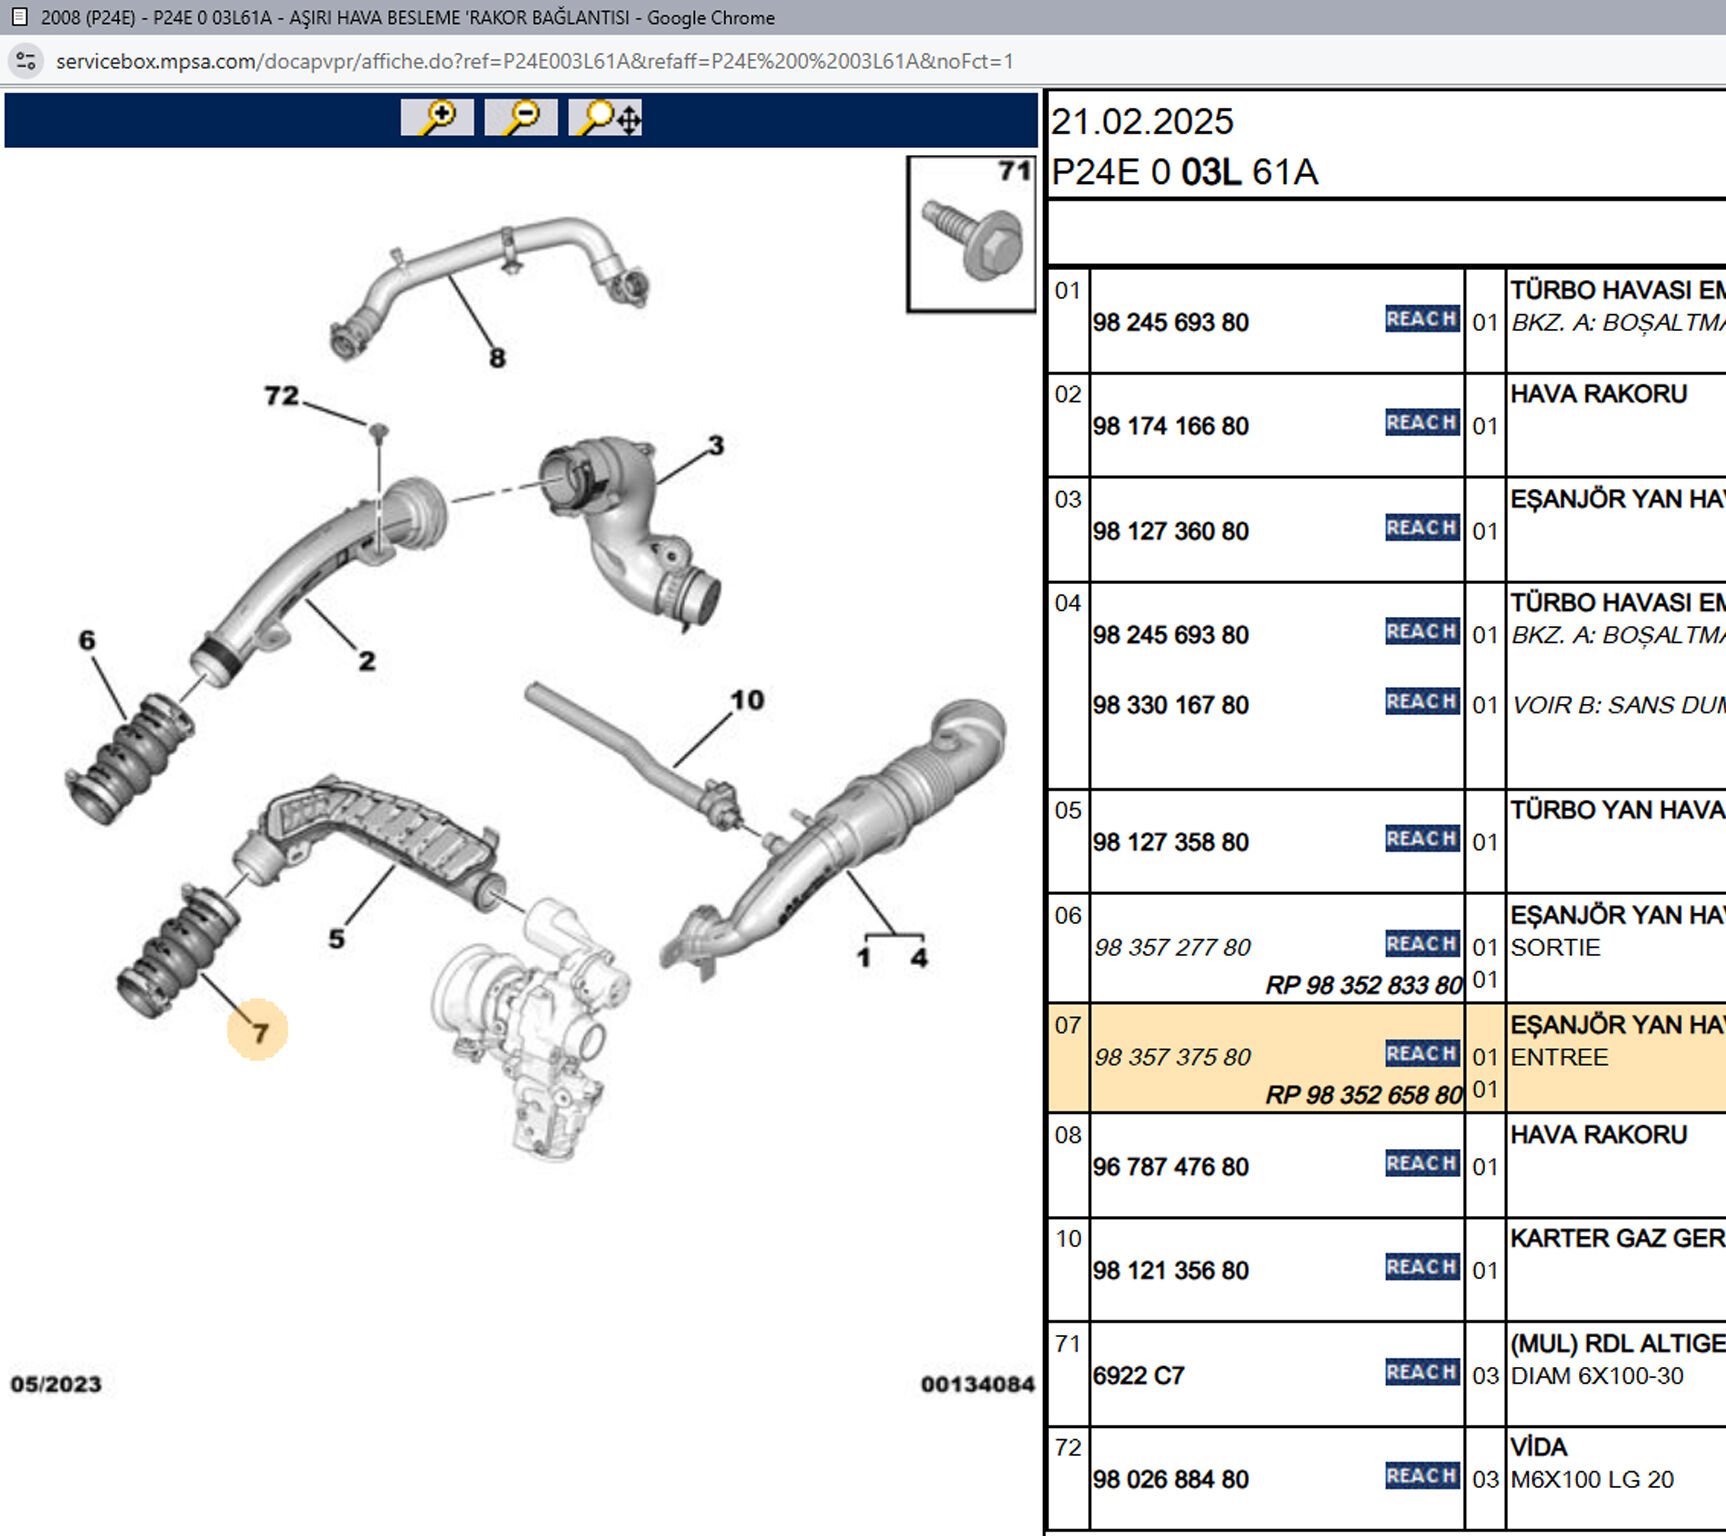Select callout number 10 on the diagram
The width and height of the screenshot is (1726, 1536).
(747, 700)
